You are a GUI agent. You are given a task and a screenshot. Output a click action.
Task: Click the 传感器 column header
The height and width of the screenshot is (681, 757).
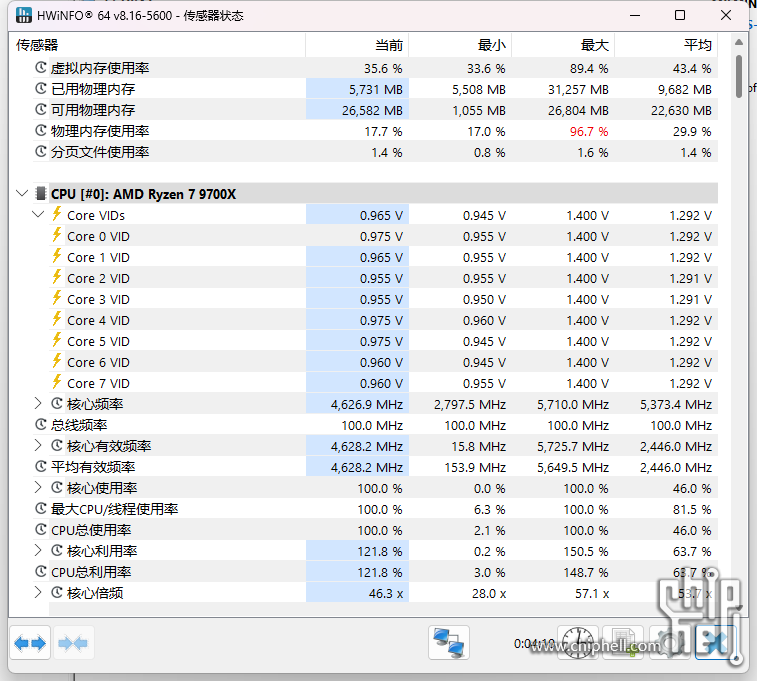click(157, 45)
